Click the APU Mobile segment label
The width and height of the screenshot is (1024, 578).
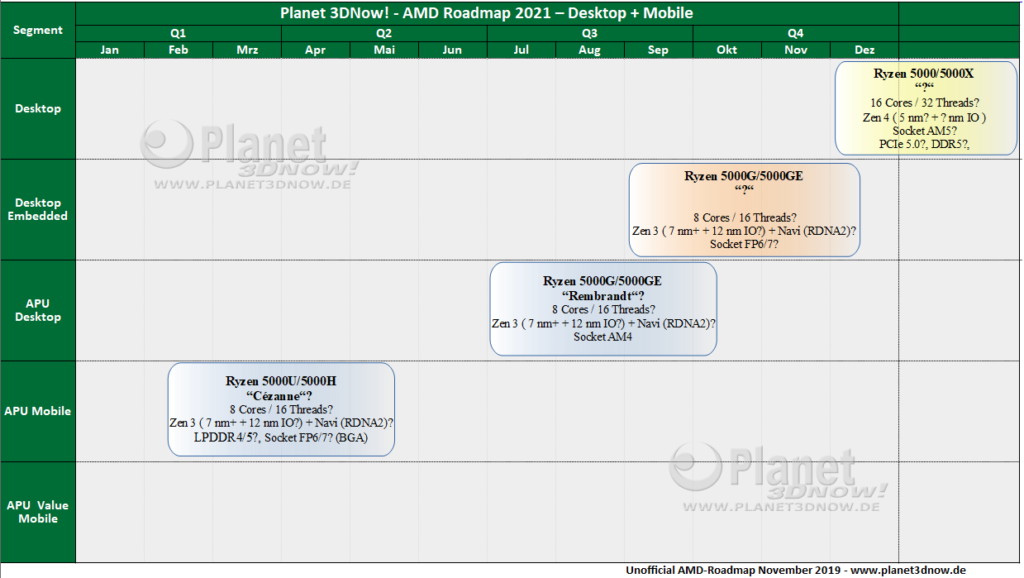pos(38,411)
